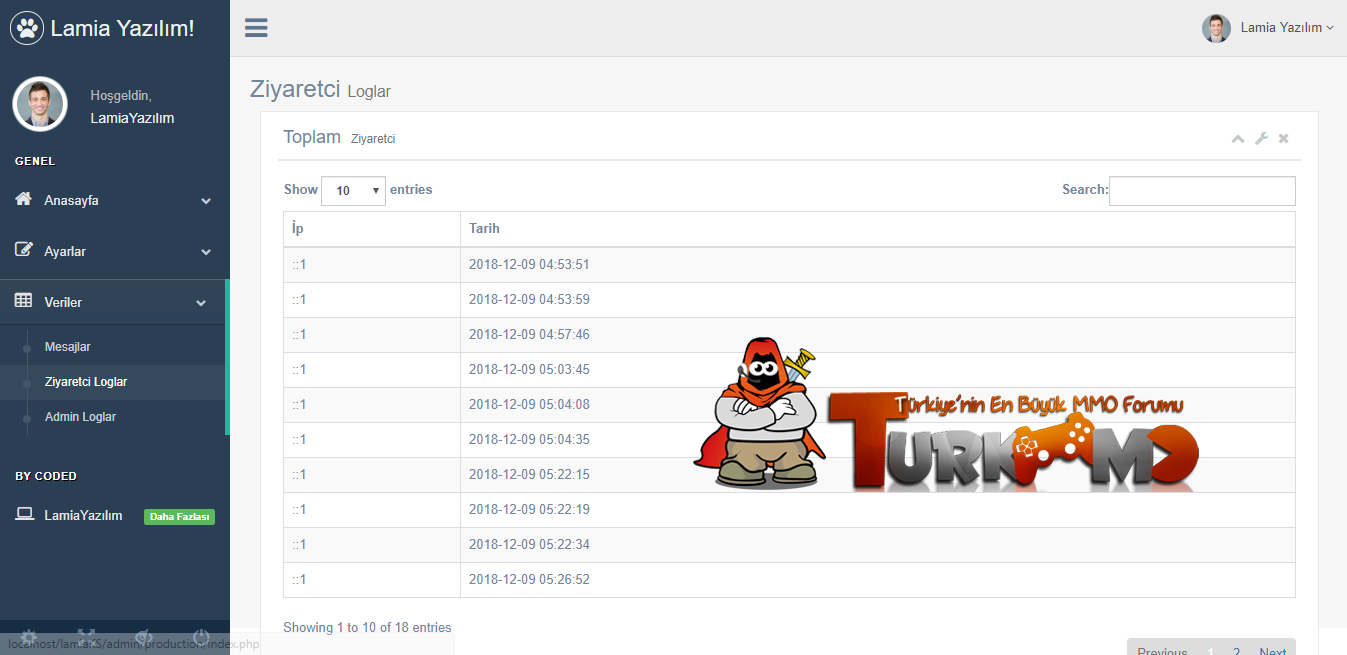The height and width of the screenshot is (655, 1347).
Task: Expand the Ayarlar menu chevron
Action: [206, 252]
